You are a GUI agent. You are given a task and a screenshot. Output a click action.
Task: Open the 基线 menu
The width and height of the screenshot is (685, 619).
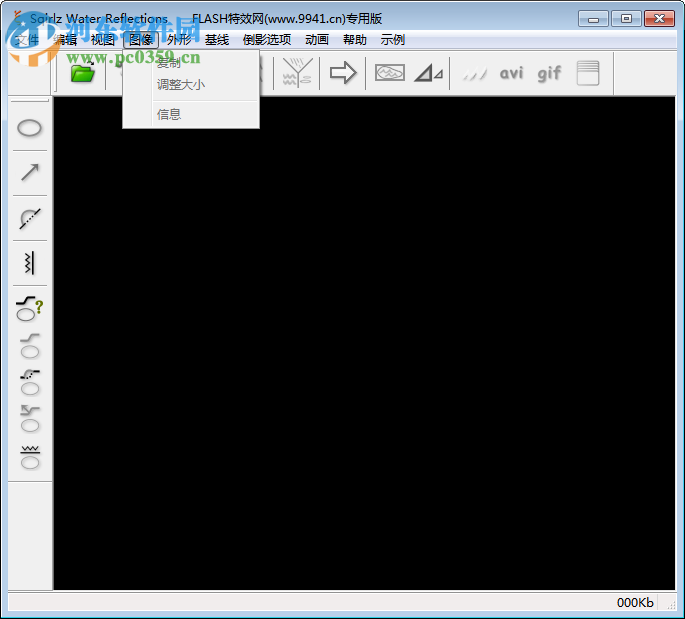pos(217,40)
